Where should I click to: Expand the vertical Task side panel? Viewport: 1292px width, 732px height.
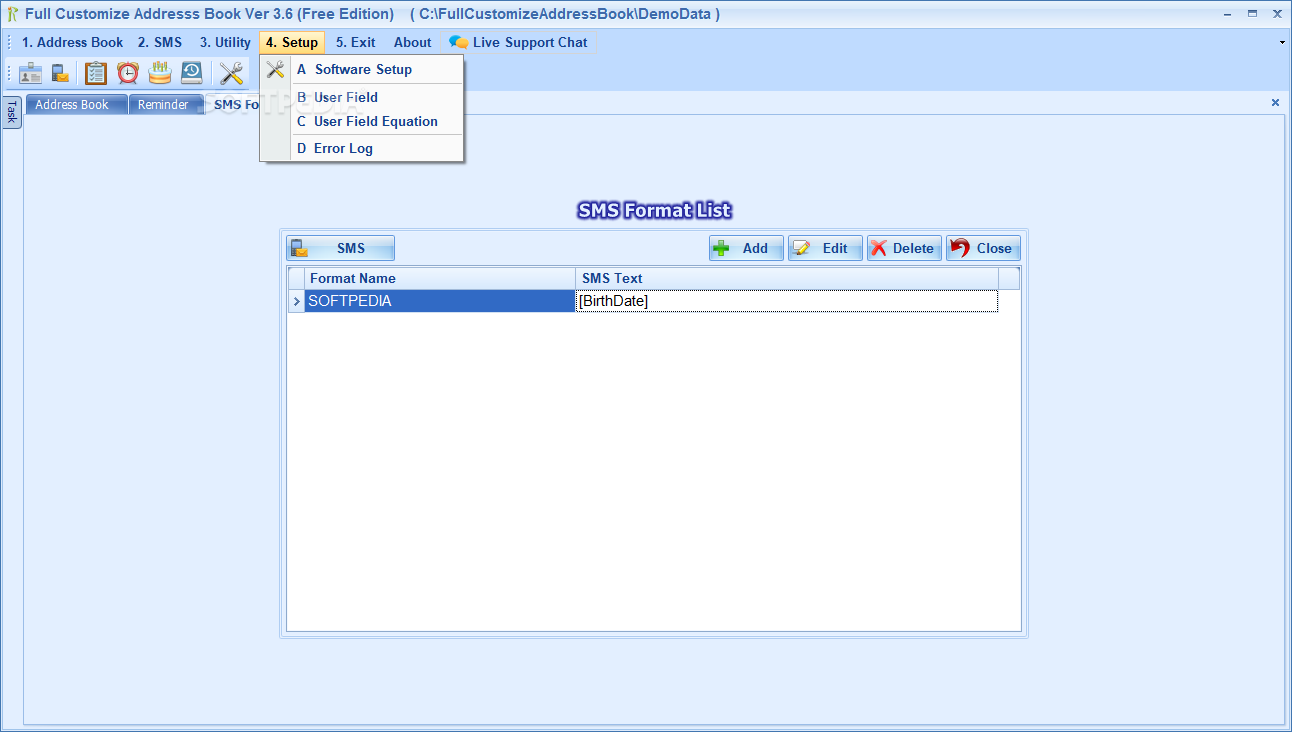pyautogui.click(x=11, y=113)
